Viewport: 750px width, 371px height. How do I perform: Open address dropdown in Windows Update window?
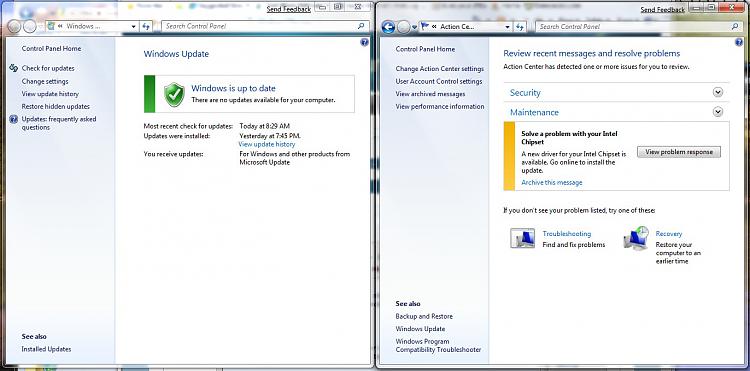[x=133, y=27]
